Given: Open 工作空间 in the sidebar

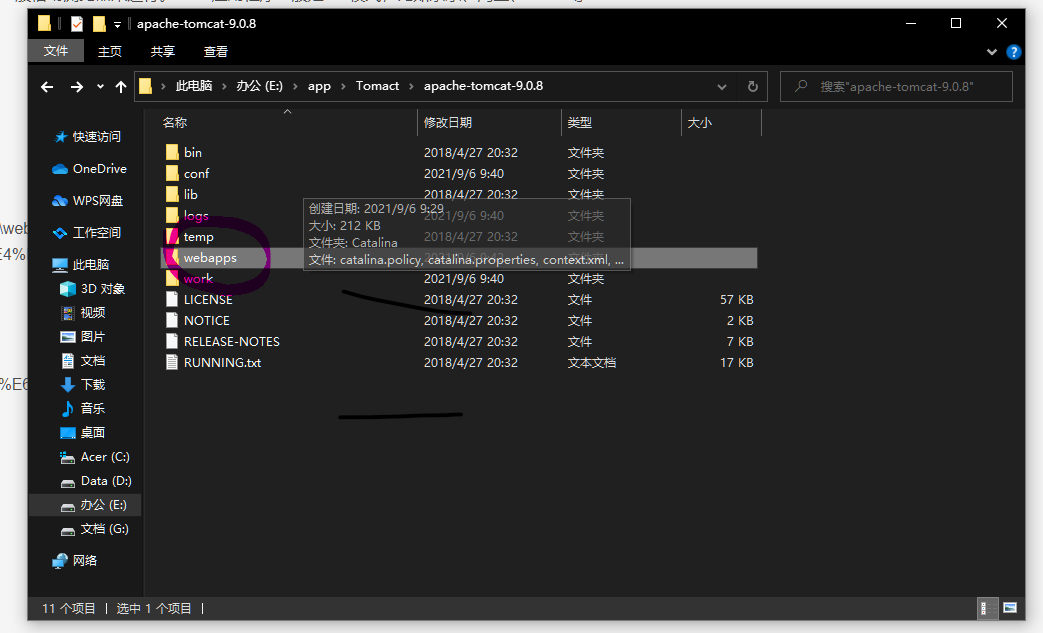Looking at the screenshot, I should (96, 232).
